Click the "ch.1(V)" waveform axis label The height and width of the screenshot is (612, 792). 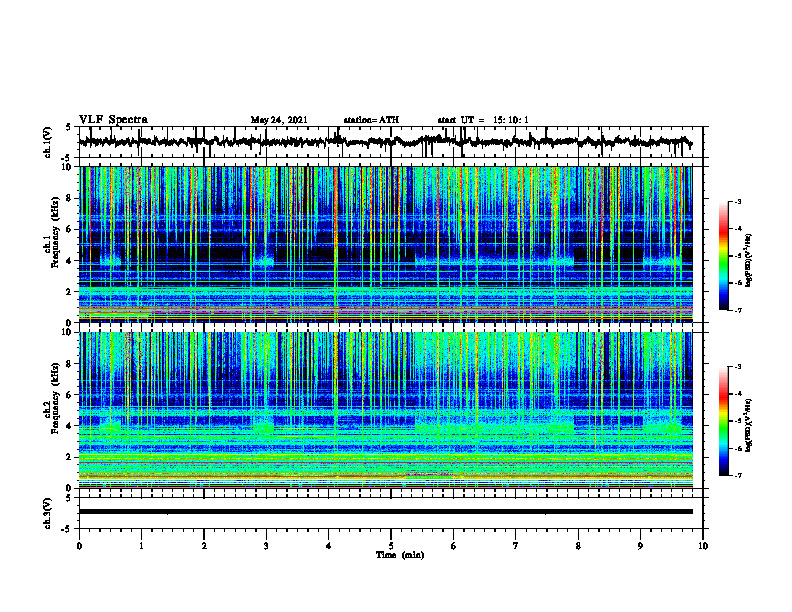pos(48,142)
